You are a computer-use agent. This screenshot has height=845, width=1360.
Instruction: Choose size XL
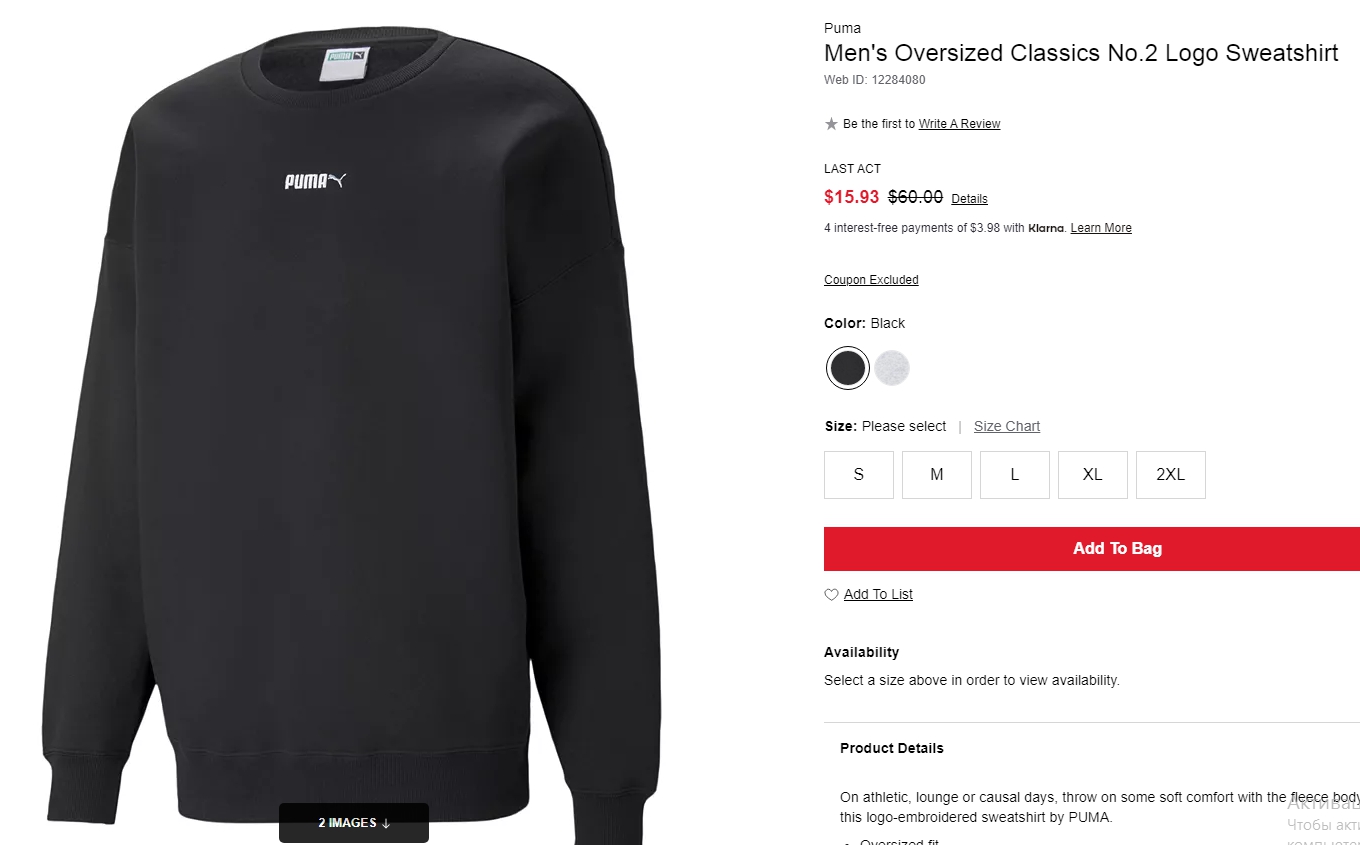coord(1093,475)
